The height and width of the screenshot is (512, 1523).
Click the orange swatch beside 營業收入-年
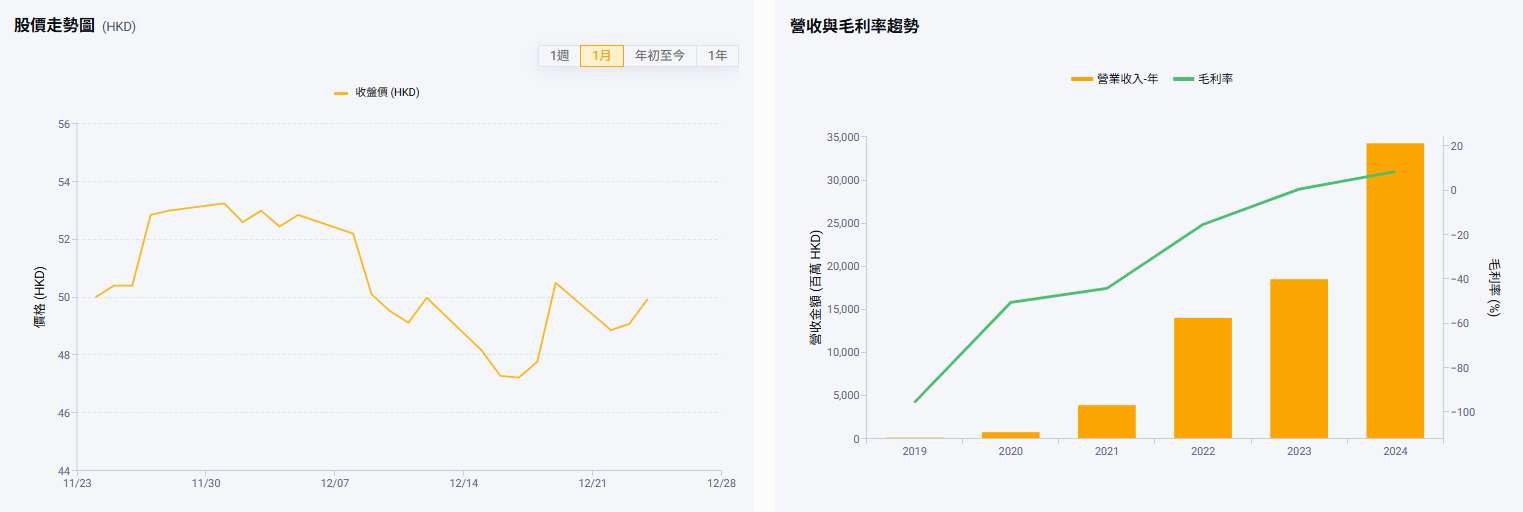coord(1082,78)
